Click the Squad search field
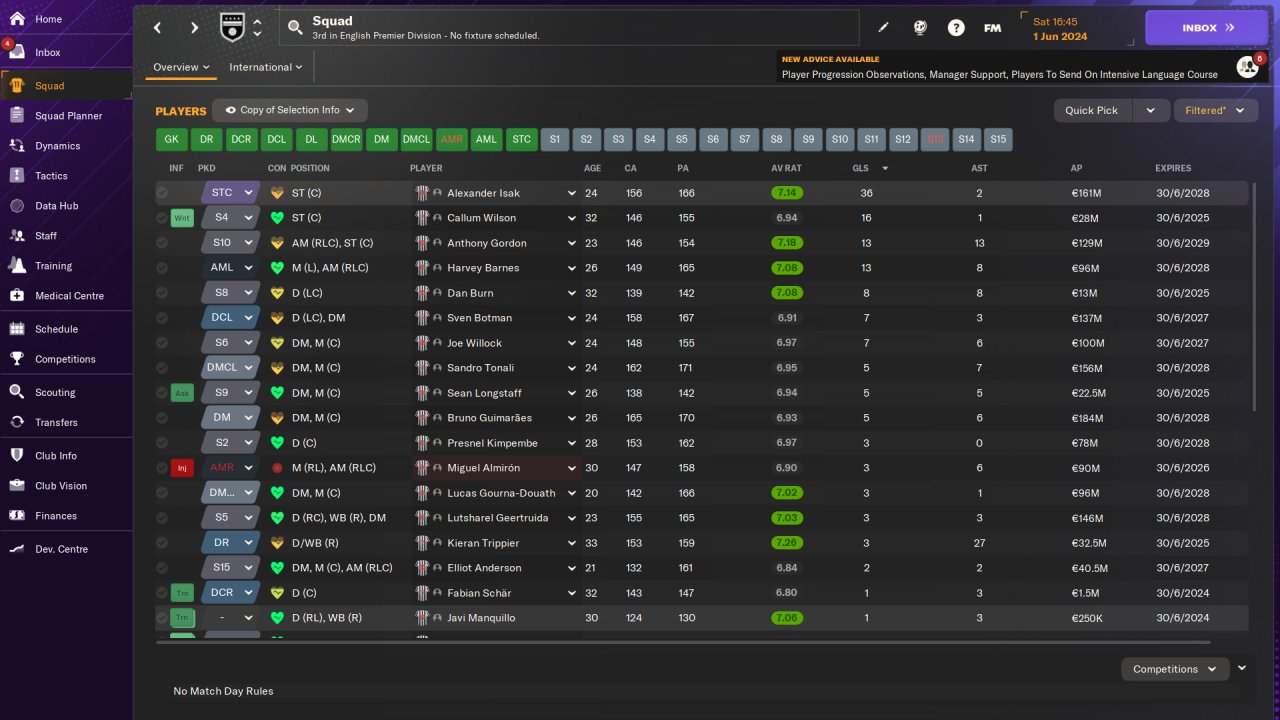The width and height of the screenshot is (1280, 720). click(x=569, y=28)
